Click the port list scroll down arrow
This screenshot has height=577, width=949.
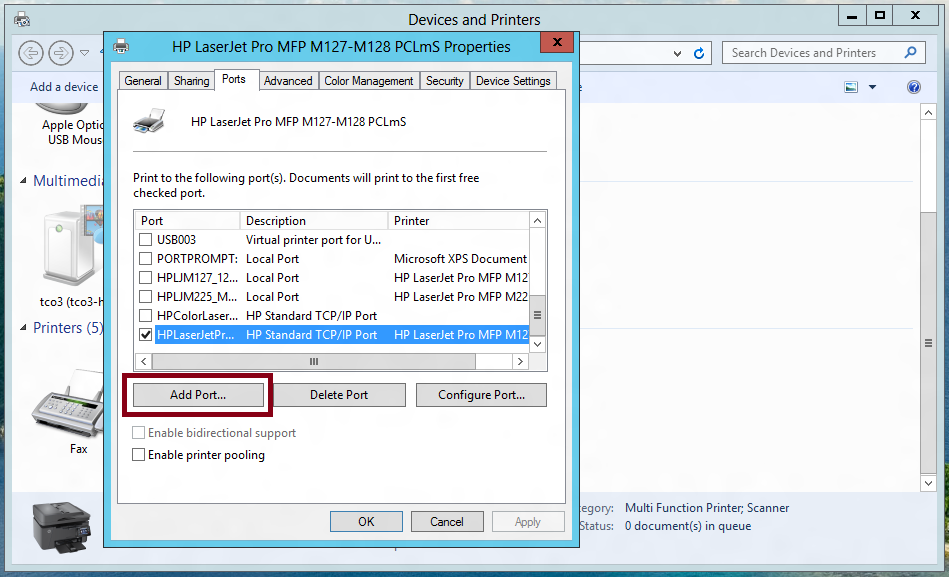(537, 345)
